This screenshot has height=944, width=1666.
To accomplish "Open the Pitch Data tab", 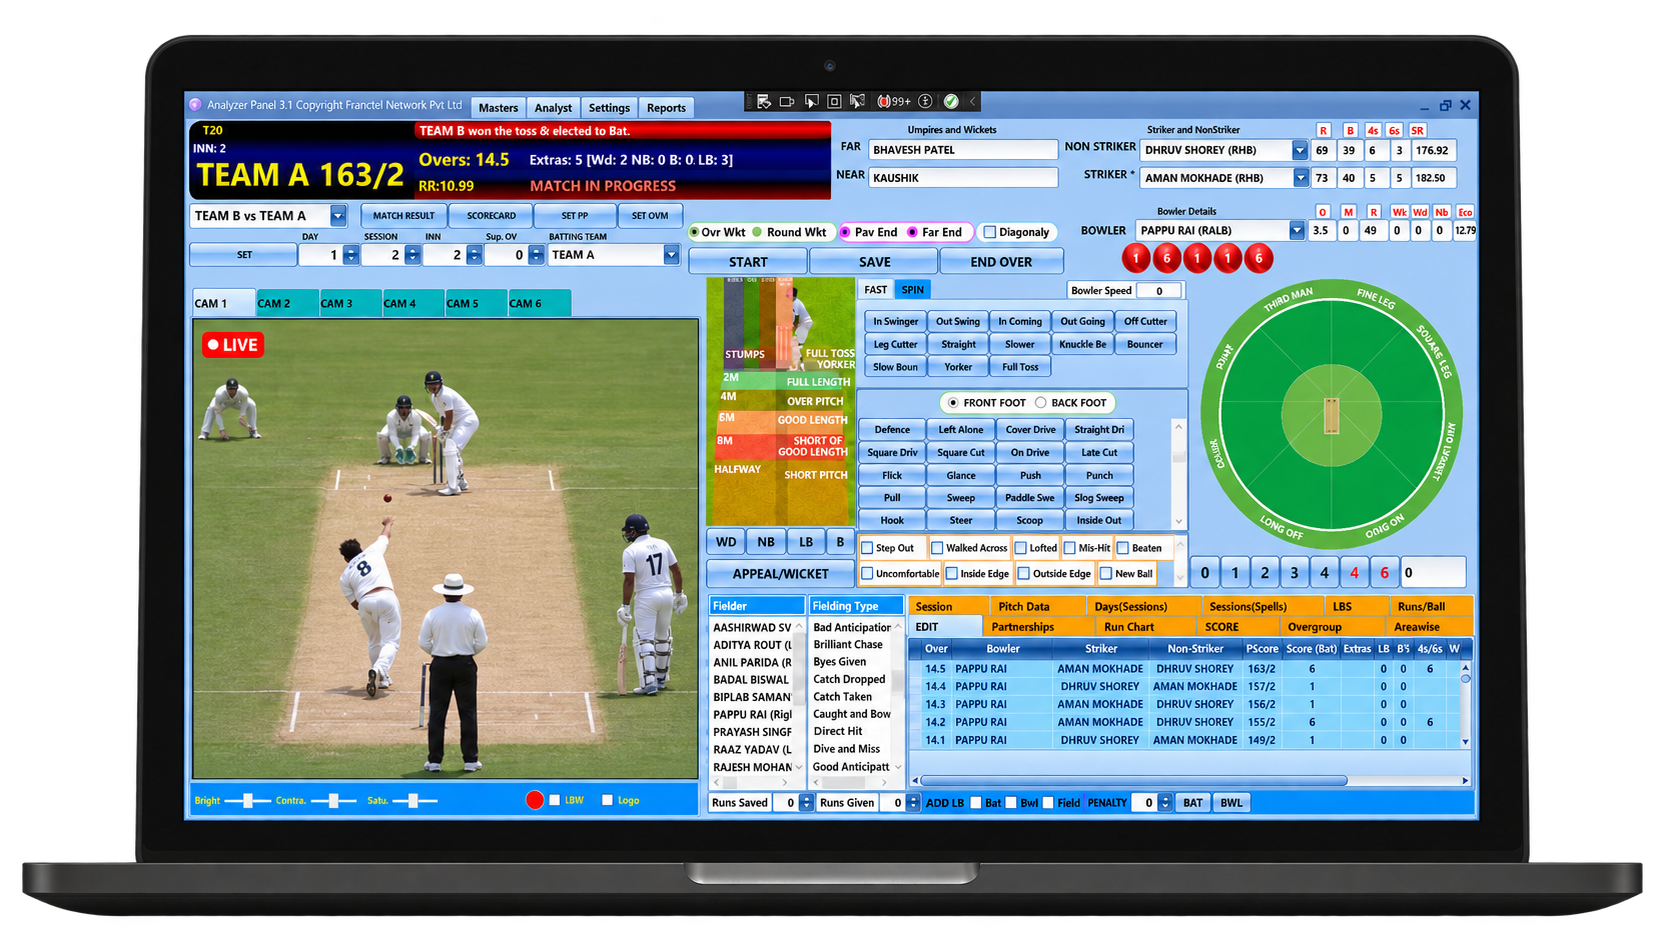I will pyautogui.click(x=1037, y=606).
